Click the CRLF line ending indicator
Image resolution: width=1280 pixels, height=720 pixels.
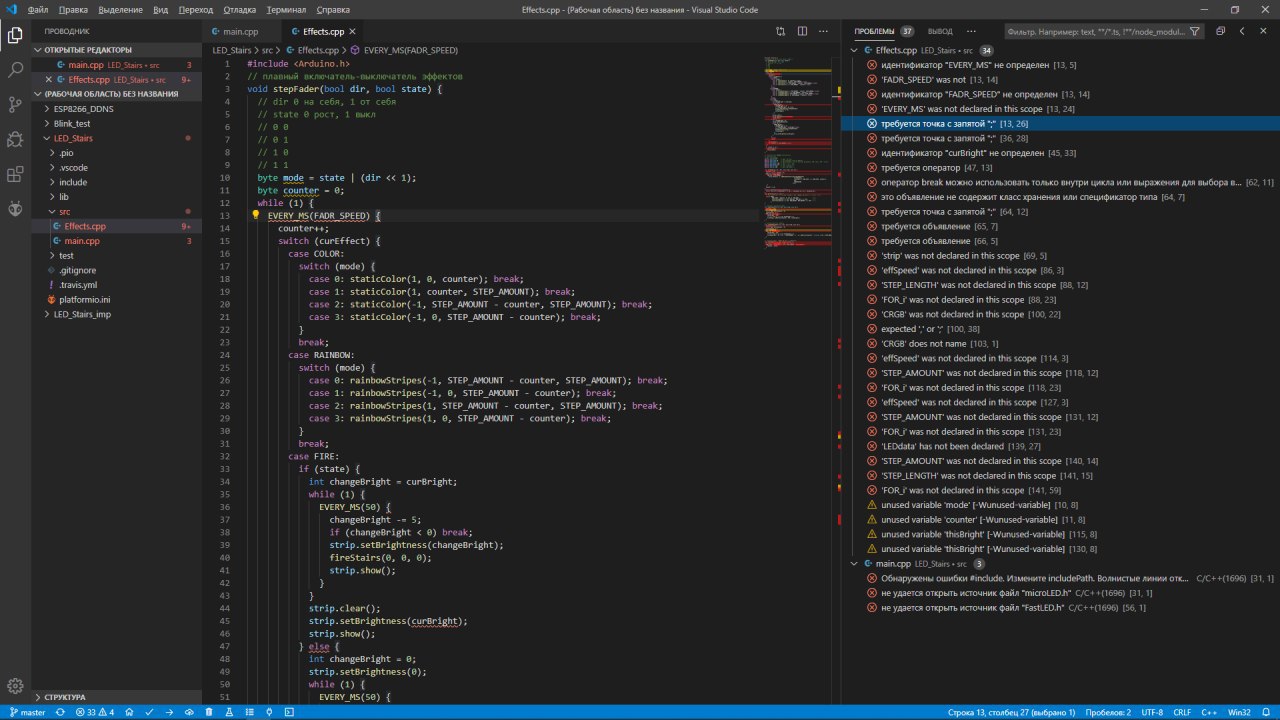(x=1182, y=712)
